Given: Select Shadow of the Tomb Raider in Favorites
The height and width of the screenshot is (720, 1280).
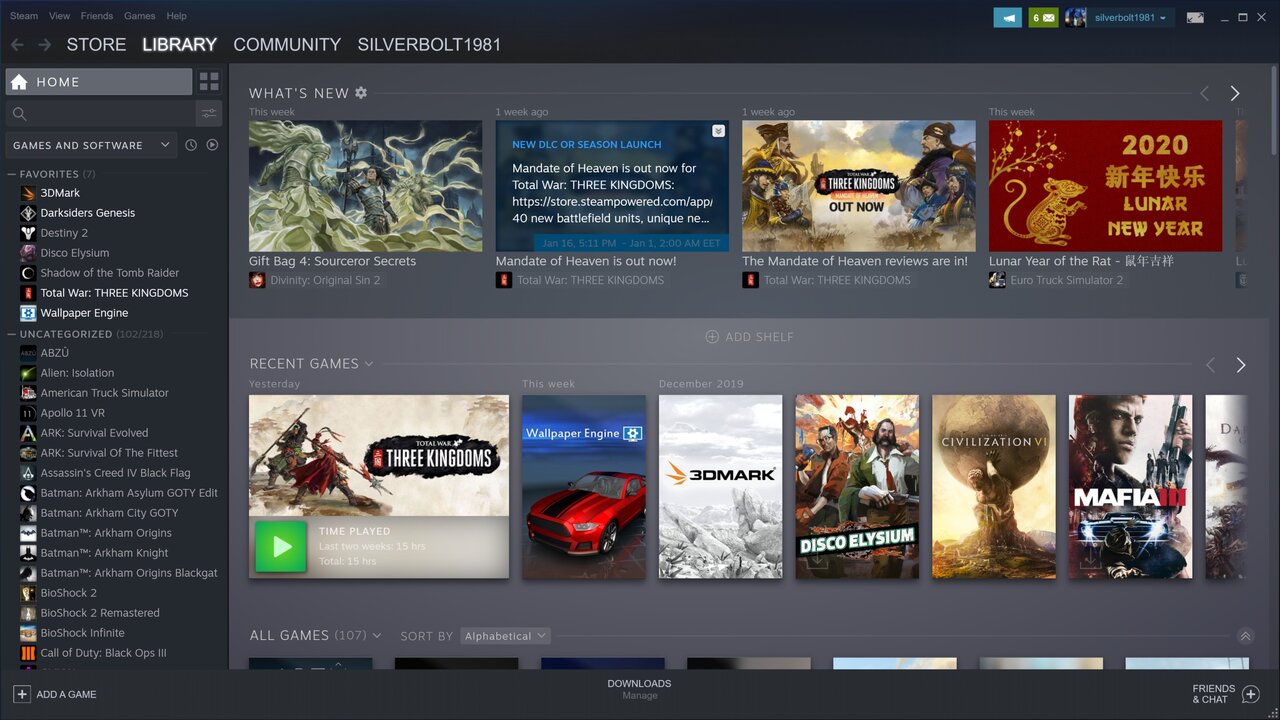Looking at the screenshot, I should pyautogui.click(x=110, y=273).
